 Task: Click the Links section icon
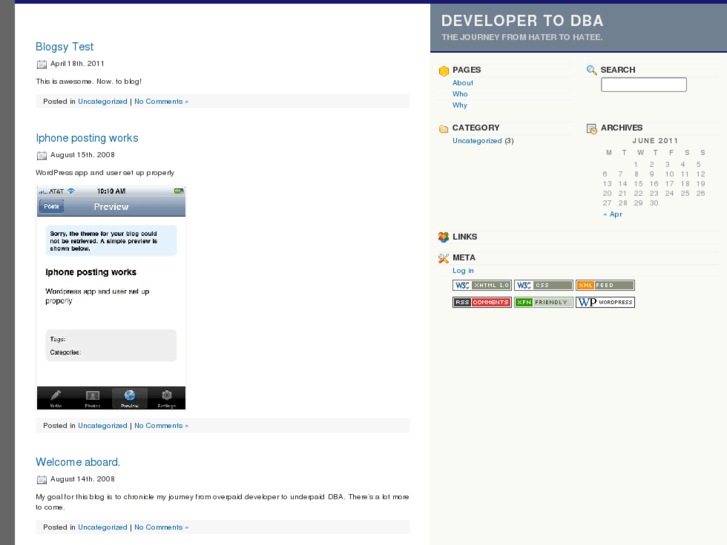(x=444, y=237)
